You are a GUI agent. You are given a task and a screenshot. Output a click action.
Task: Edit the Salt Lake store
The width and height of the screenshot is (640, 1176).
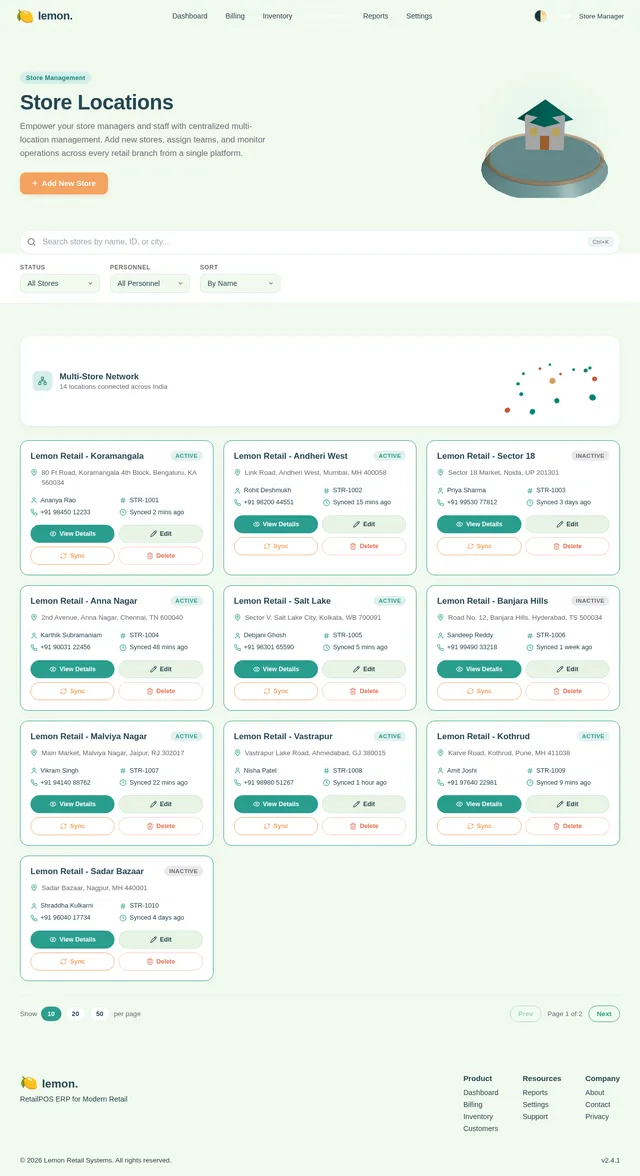click(x=364, y=669)
